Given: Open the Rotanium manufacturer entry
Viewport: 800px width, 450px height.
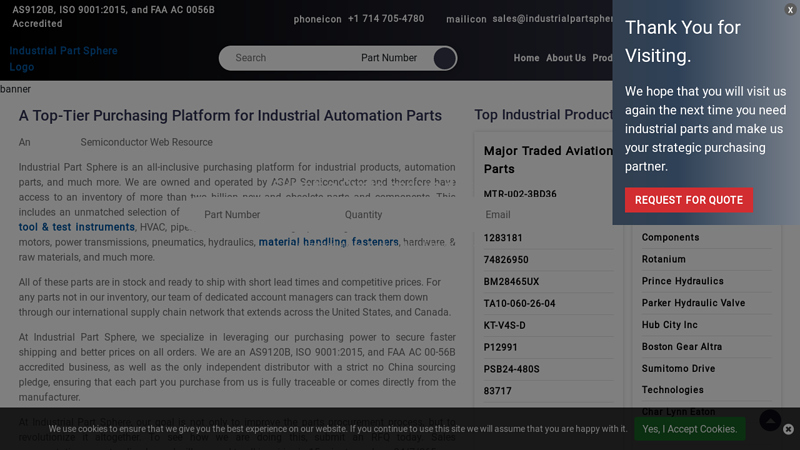Looking at the screenshot, I should pyautogui.click(x=663, y=259).
